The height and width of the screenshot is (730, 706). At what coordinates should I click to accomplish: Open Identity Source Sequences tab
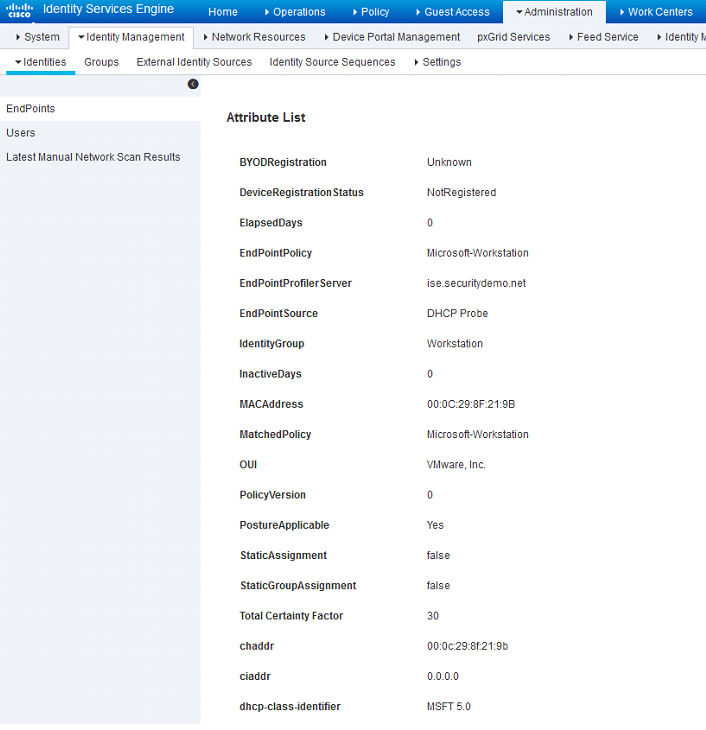[x=333, y=62]
